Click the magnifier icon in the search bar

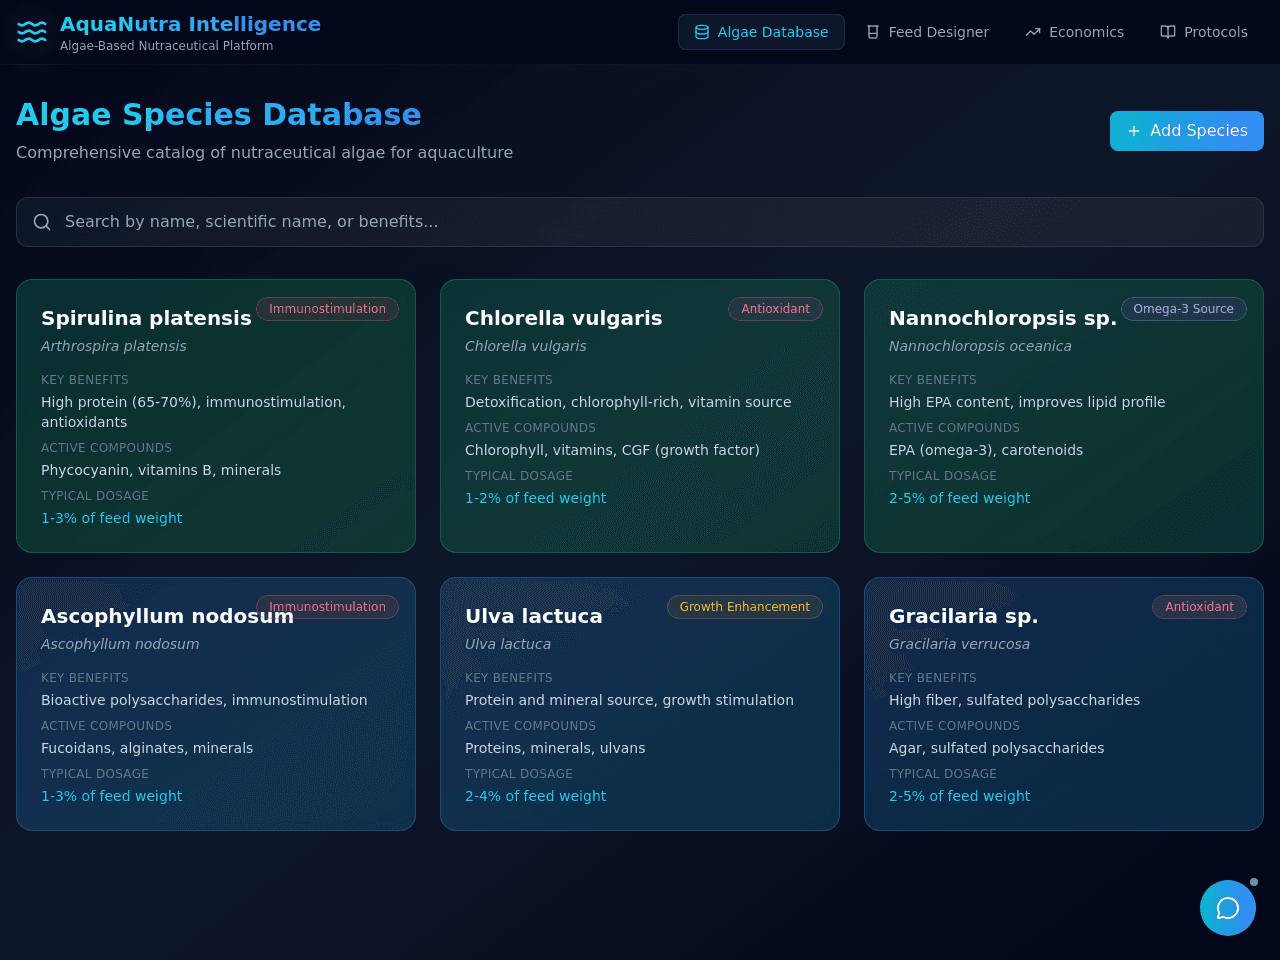(x=42, y=222)
